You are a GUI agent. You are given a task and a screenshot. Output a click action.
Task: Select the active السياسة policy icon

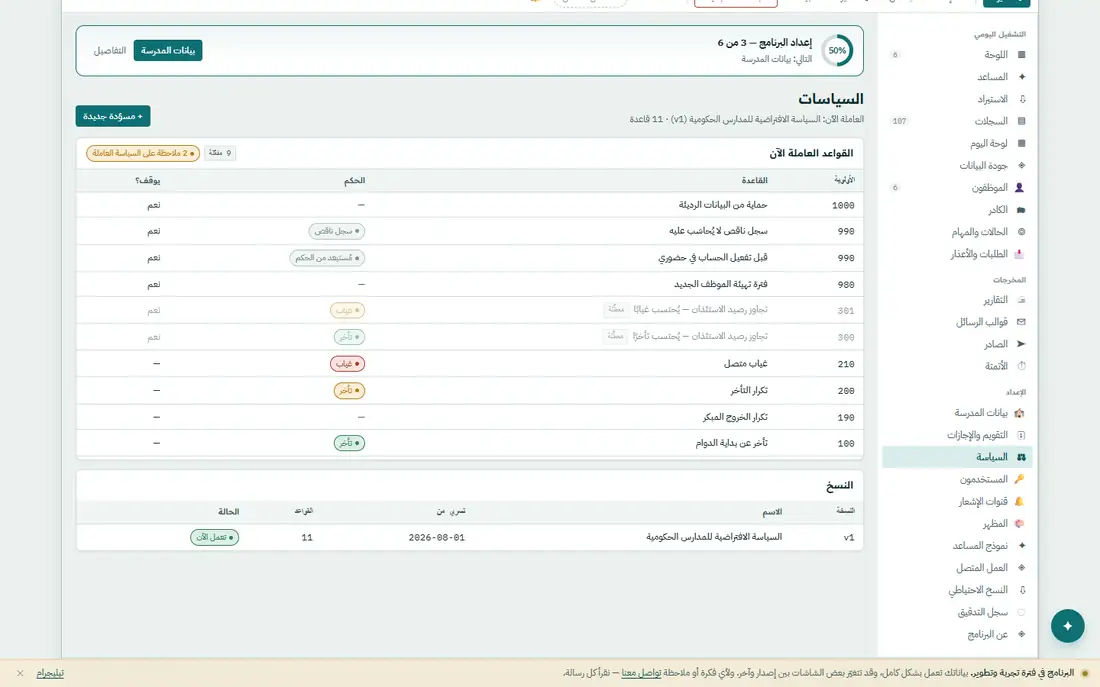1021,457
